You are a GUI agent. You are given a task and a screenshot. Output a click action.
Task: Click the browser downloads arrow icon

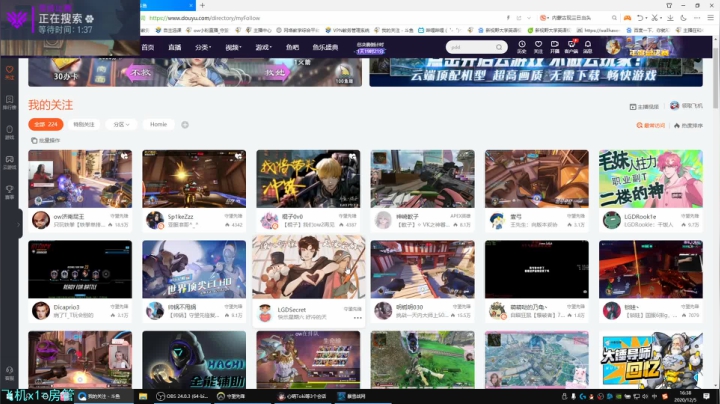click(x=670, y=18)
